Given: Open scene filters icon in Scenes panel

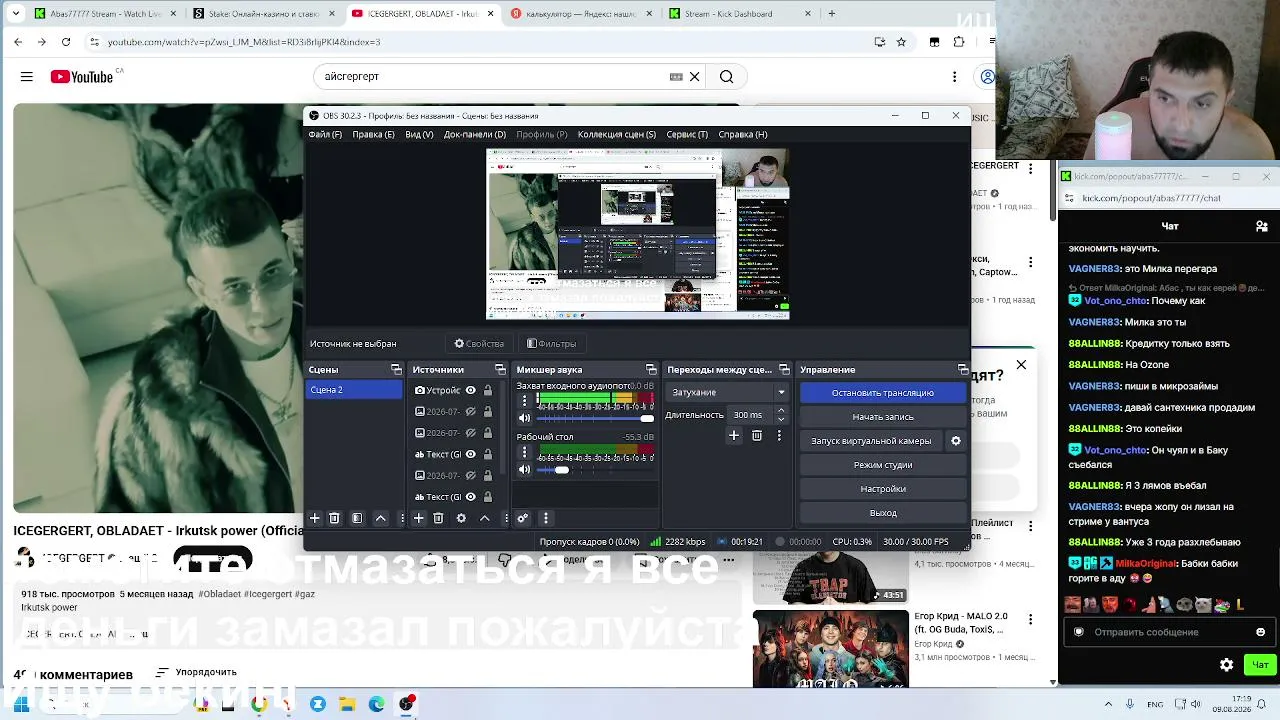Looking at the screenshot, I should coord(357,518).
